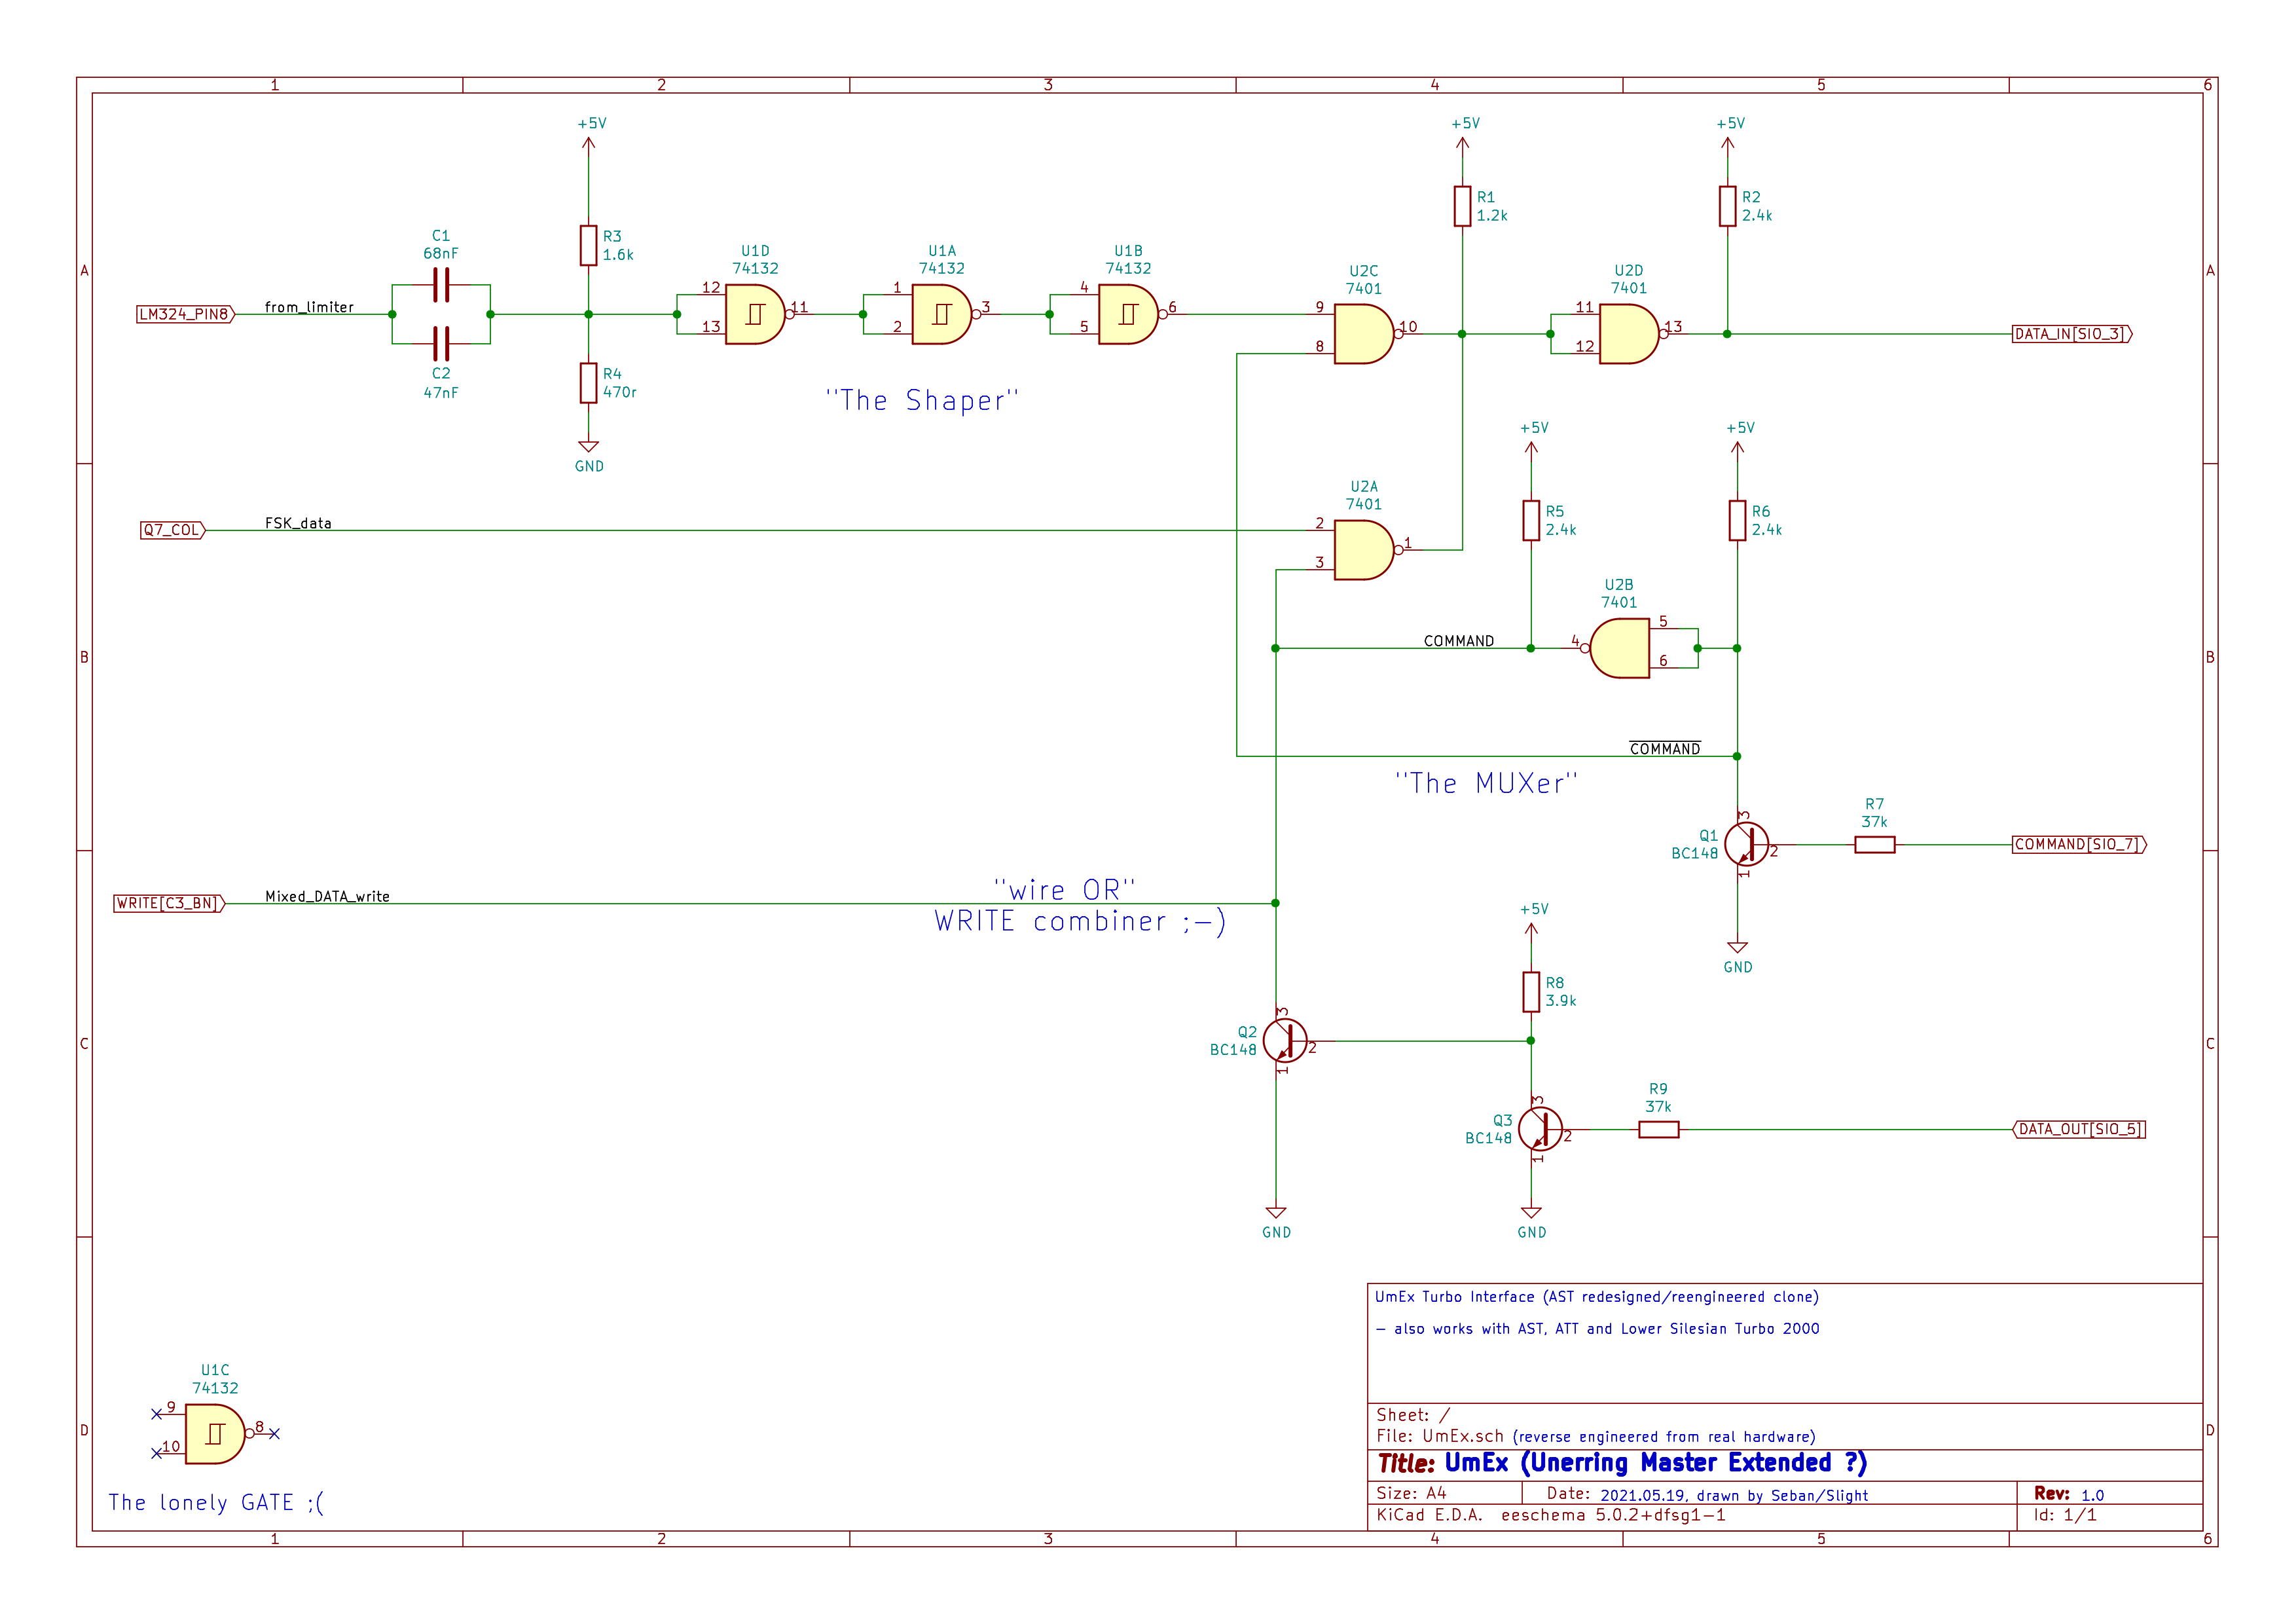Select the U2B 7401 gate symbol

coord(1619,648)
